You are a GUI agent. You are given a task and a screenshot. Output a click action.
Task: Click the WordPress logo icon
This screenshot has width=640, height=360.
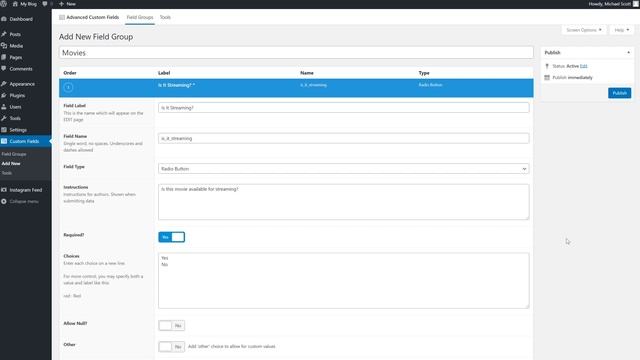[x=4, y=4]
